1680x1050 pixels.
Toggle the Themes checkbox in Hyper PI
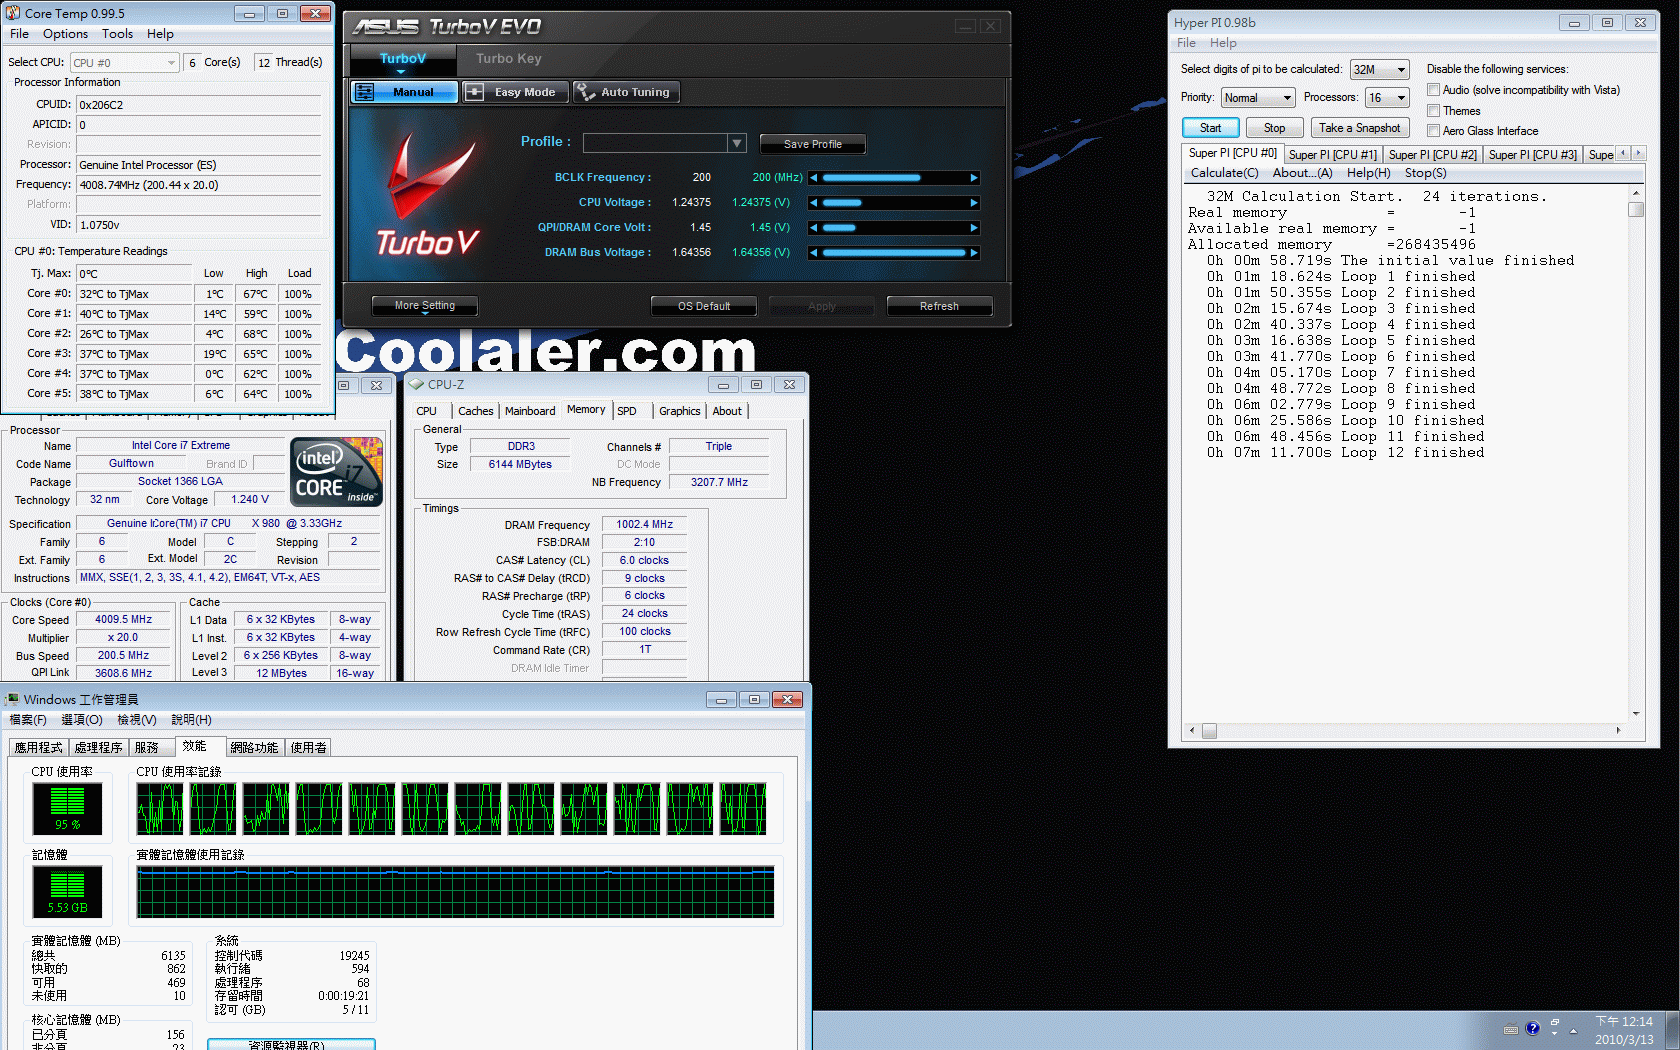[x=1433, y=111]
